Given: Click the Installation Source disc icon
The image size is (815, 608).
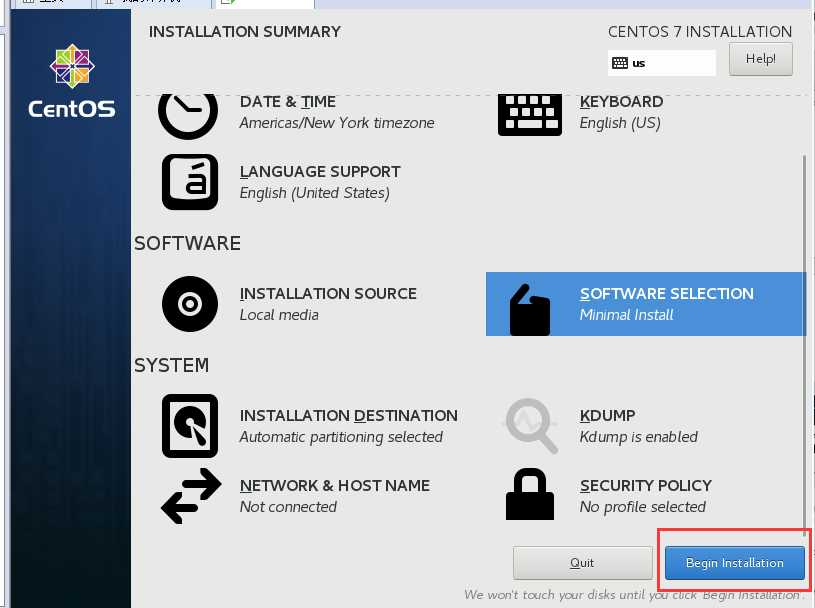Looking at the screenshot, I should tap(190, 304).
